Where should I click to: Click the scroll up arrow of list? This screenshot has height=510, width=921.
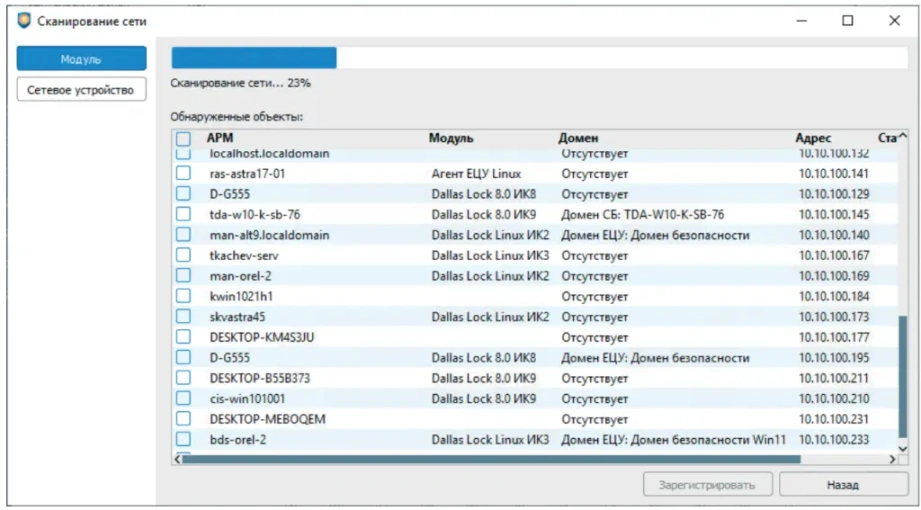point(903,137)
